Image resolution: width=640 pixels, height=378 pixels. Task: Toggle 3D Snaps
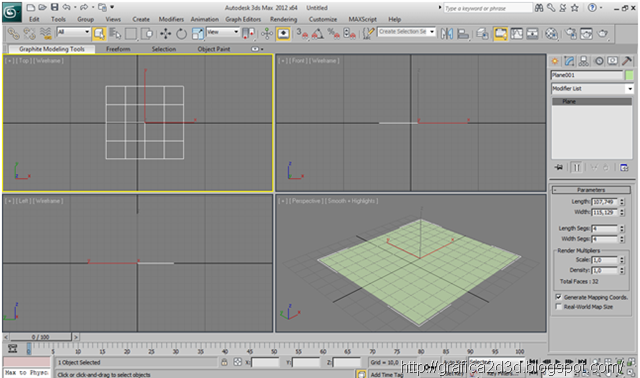click(302, 33)
